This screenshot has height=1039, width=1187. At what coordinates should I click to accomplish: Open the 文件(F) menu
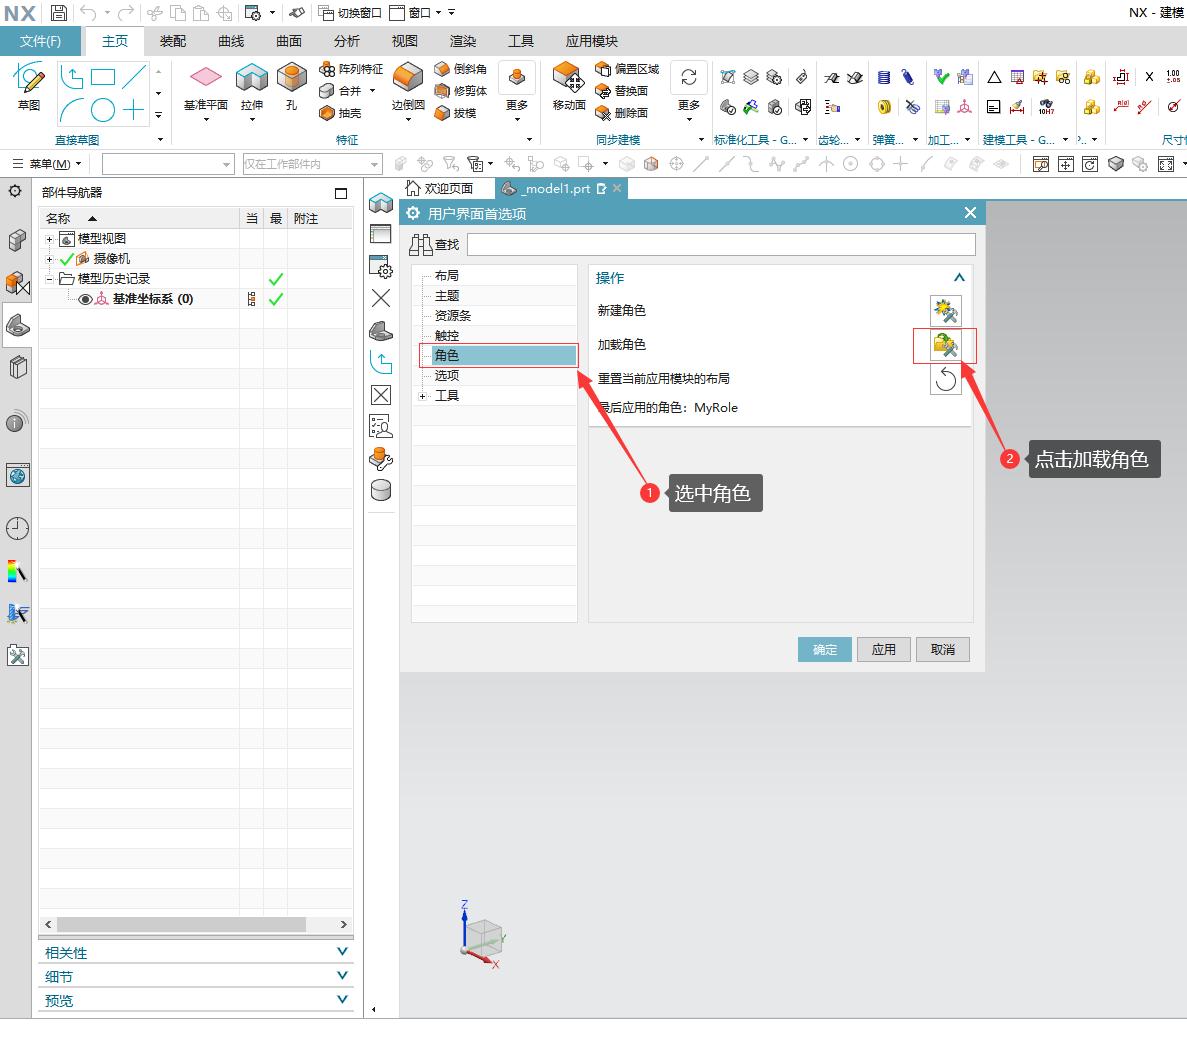(x=41, y=41)
